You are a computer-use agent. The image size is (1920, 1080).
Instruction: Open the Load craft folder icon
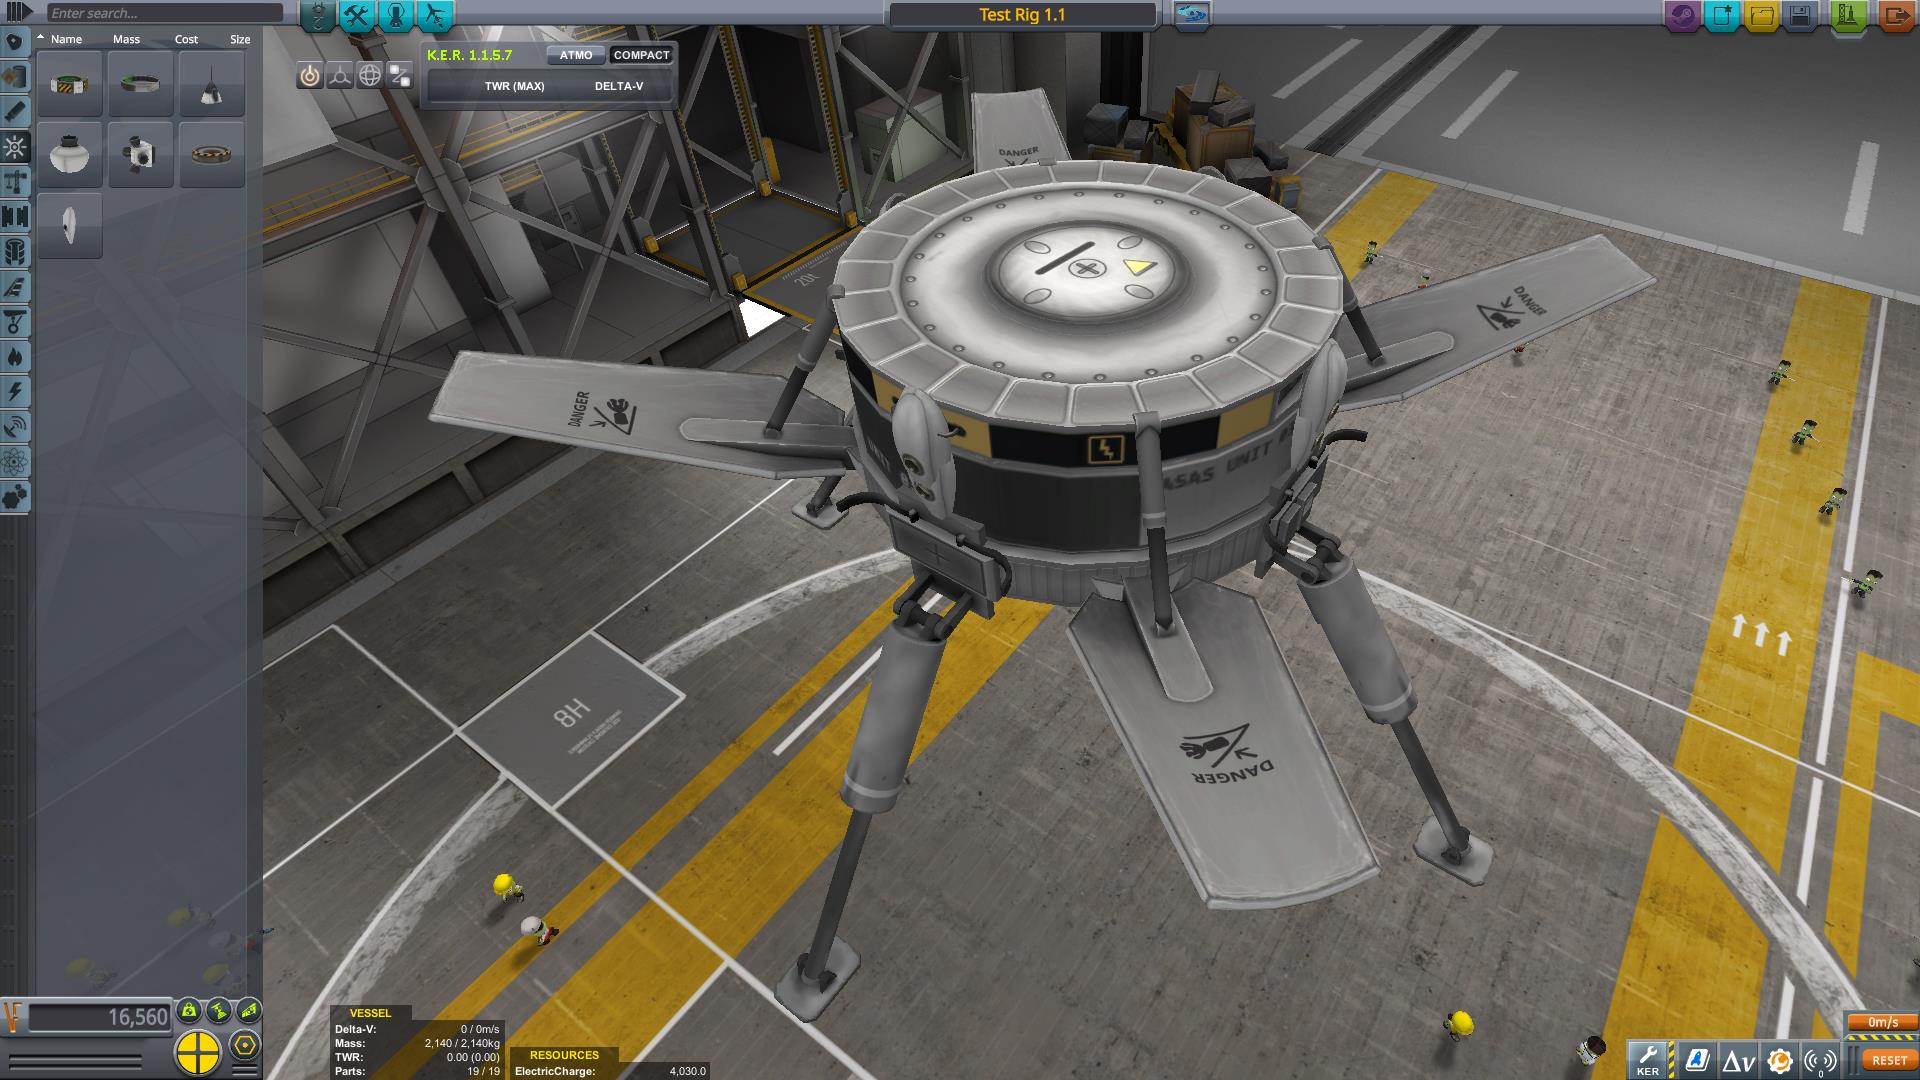1762,16
